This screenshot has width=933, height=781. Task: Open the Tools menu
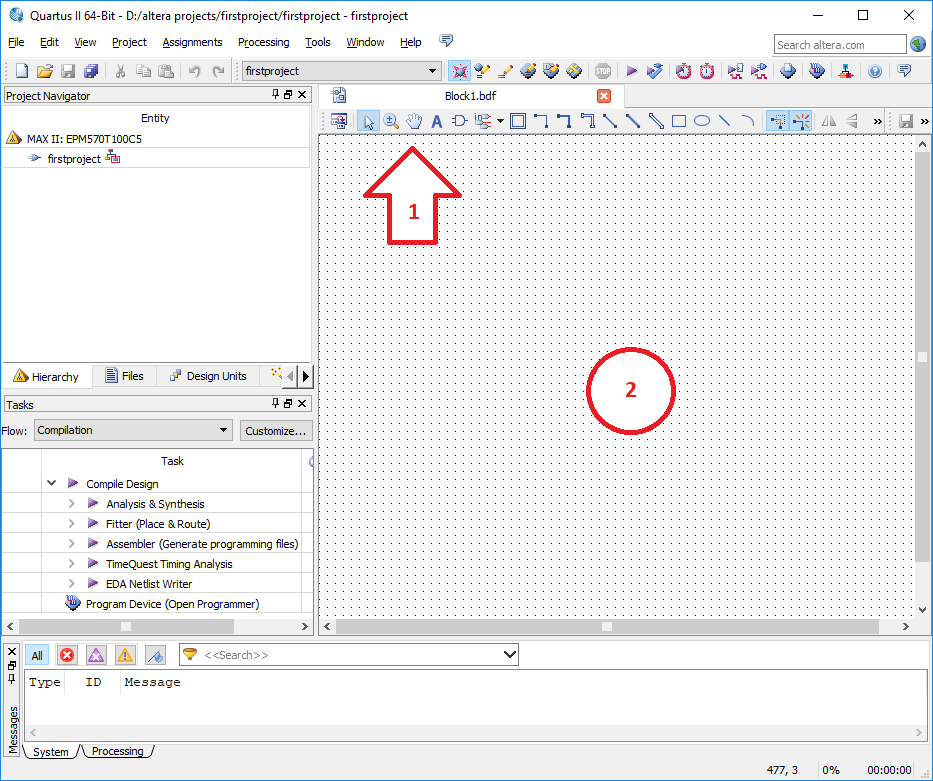(318, 42)
